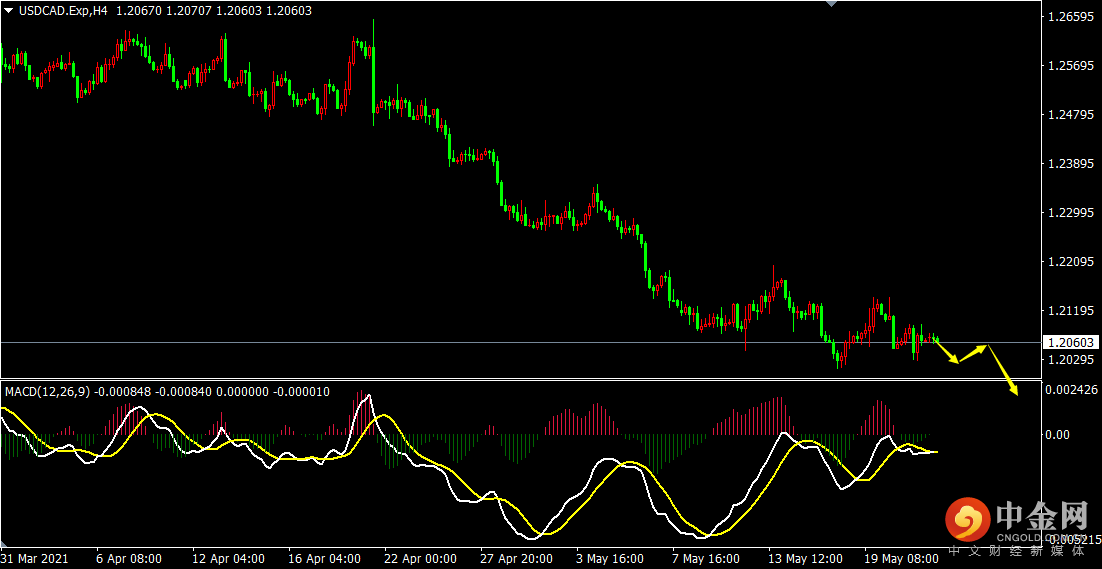Click the current price label 1.20603
Viewport: 1102px width, 569px height.
[x=1070, y=343]
